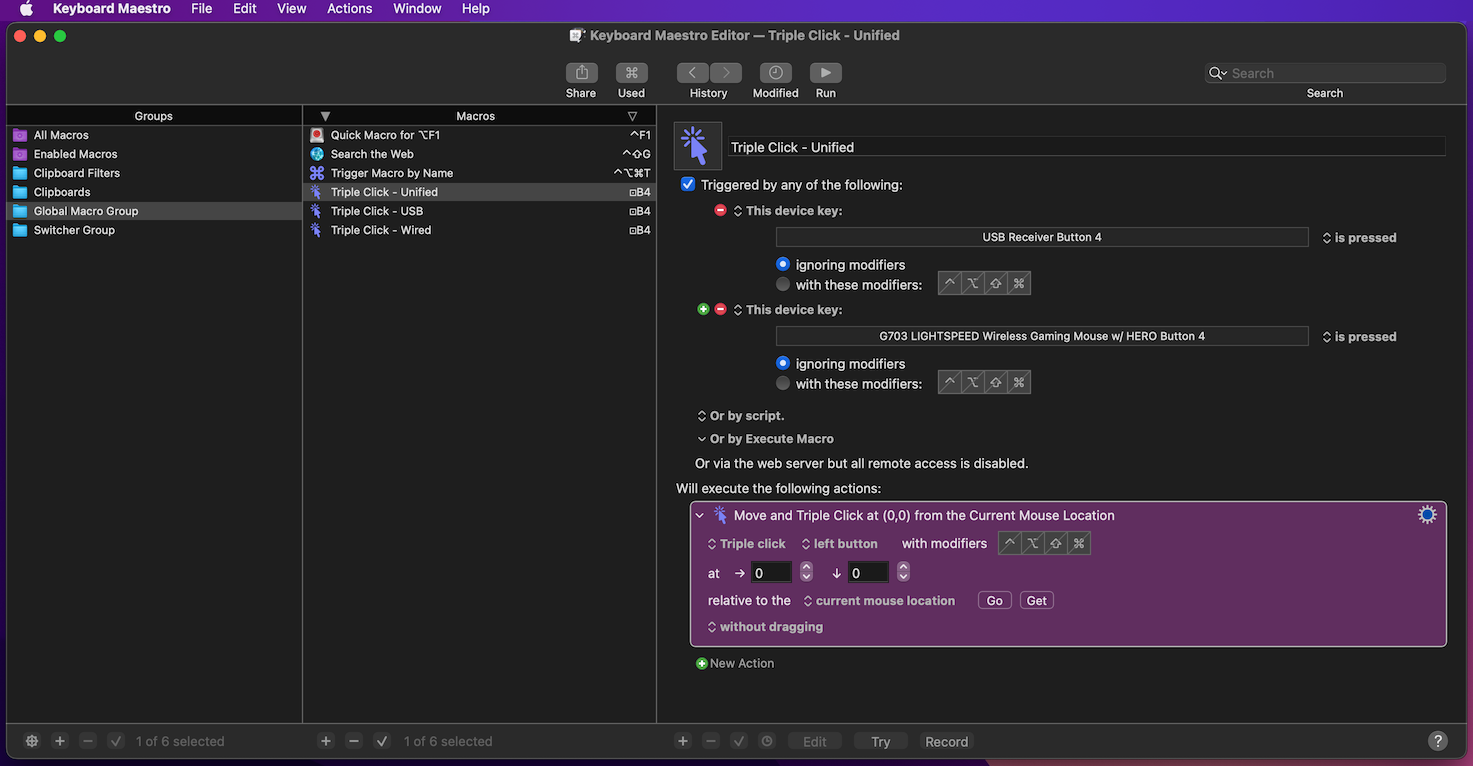Toggle Option modifier in the triple click action
1473x766 pixels.
pyautogui.click(x=1032, y=543)
